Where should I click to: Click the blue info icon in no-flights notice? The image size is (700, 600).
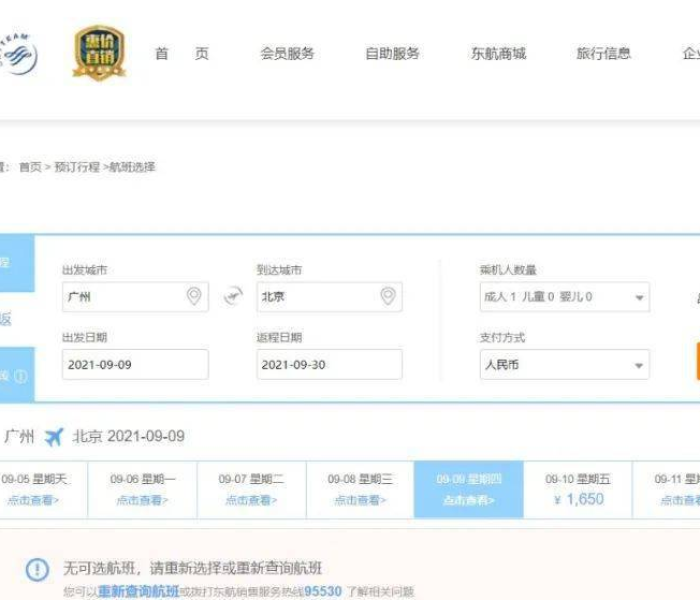pos(37,570)
